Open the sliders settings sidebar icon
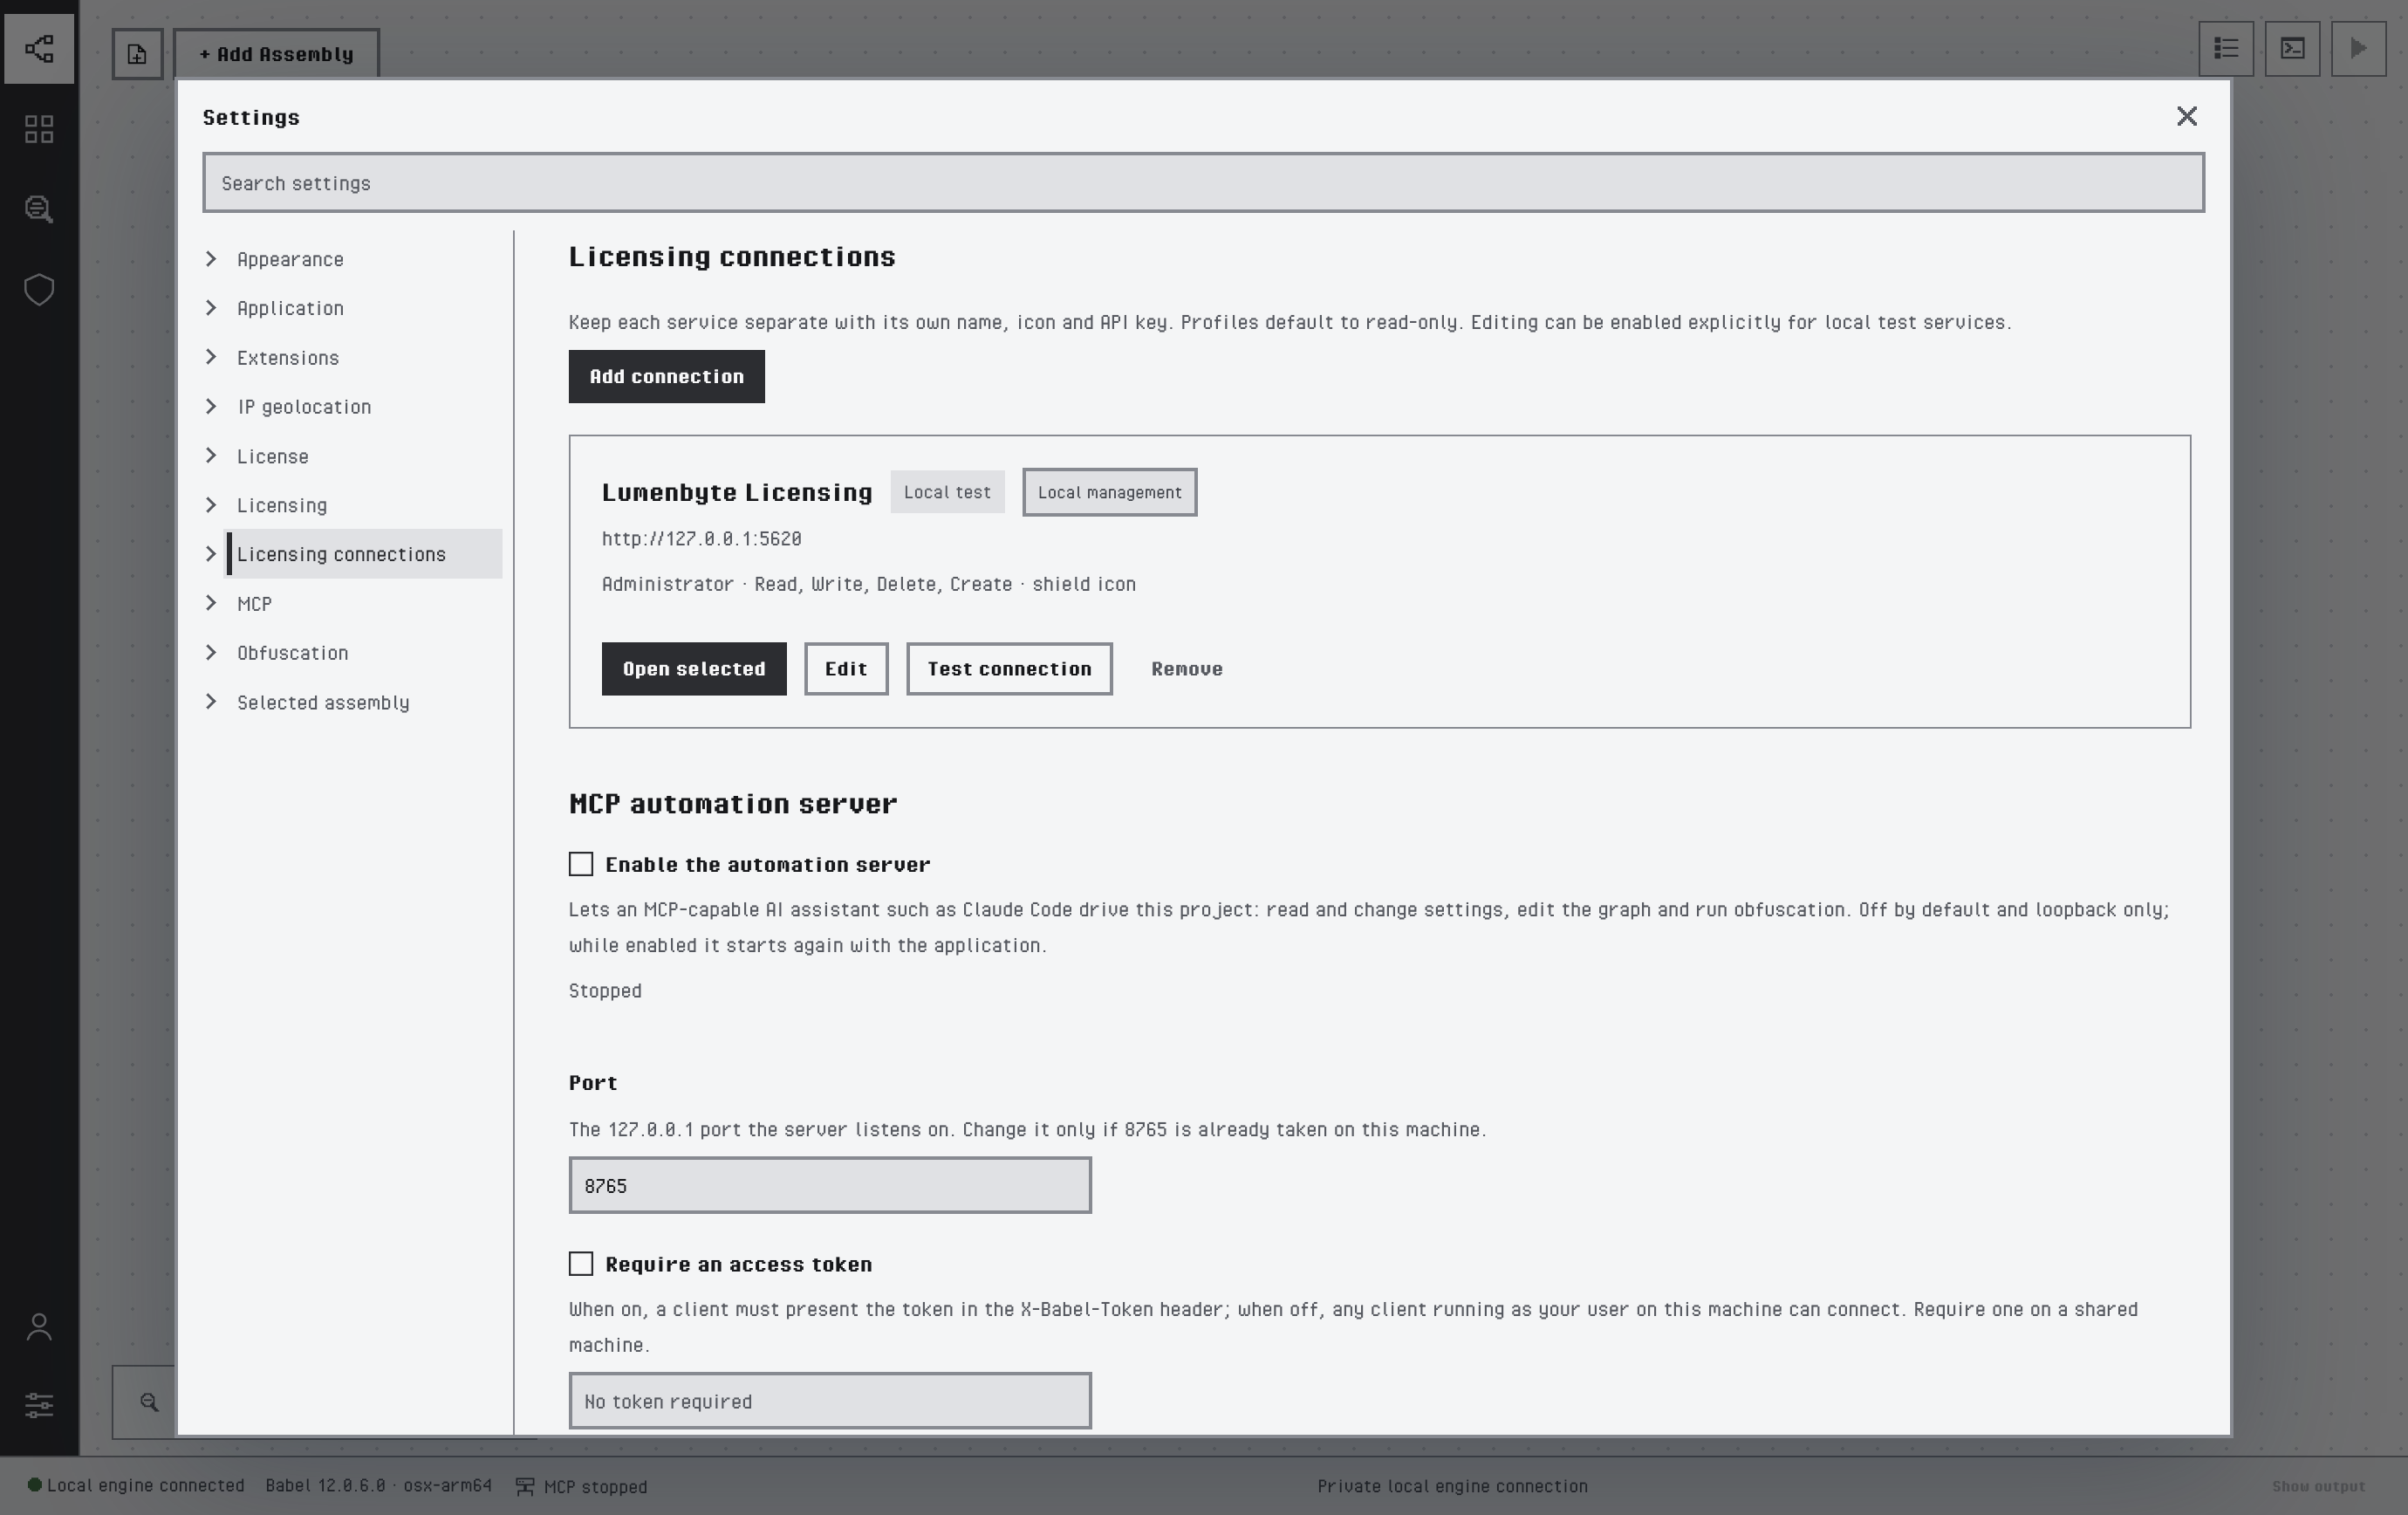This screenshot has width=2408, height=1515. pyautogui.click(x=39, y=1405)
